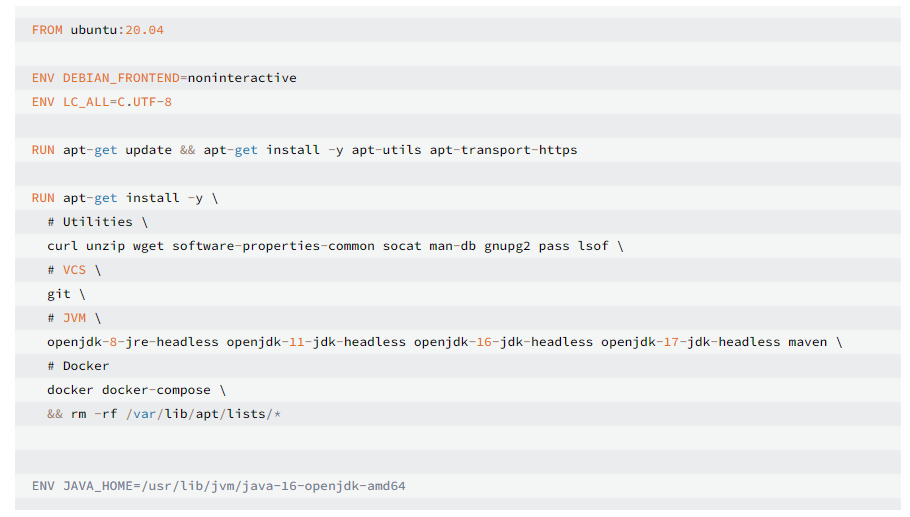Click openjdk-8-jre-headless package
Image resolution: width=910 pixels, height=517 pixels.
[133, 342]
